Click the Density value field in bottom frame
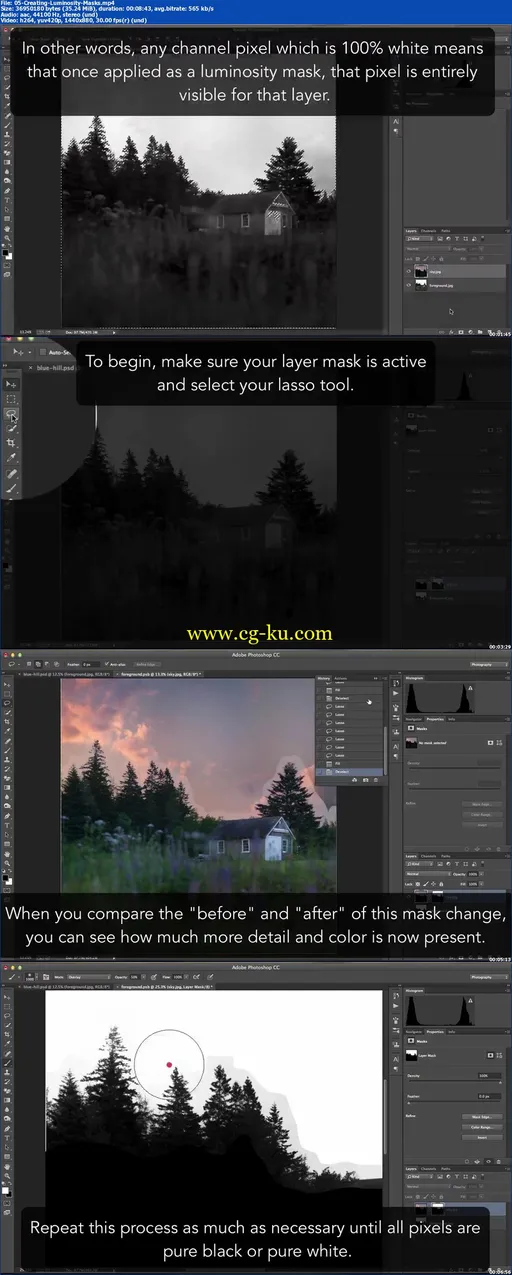Image resolution: width=512 pixels, height=1275 pixels. [490, 1075]
